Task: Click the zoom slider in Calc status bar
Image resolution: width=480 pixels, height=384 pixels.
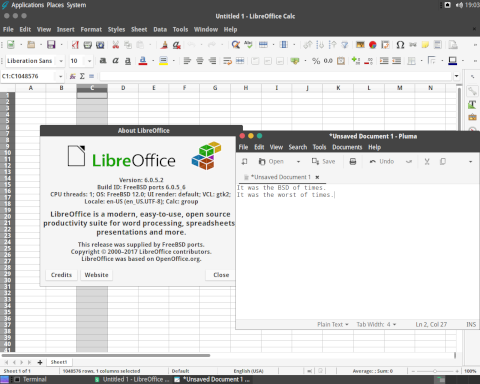Action: pyautogui.click(x=435, y=371)
